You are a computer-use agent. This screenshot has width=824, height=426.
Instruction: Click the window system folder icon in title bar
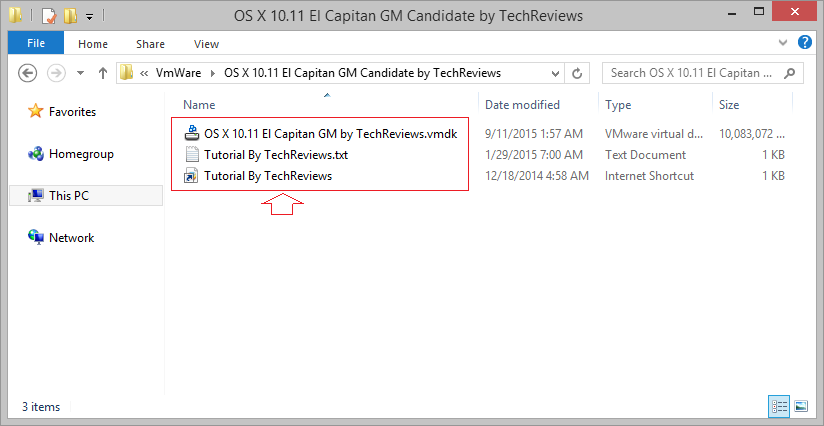[16, 16]
